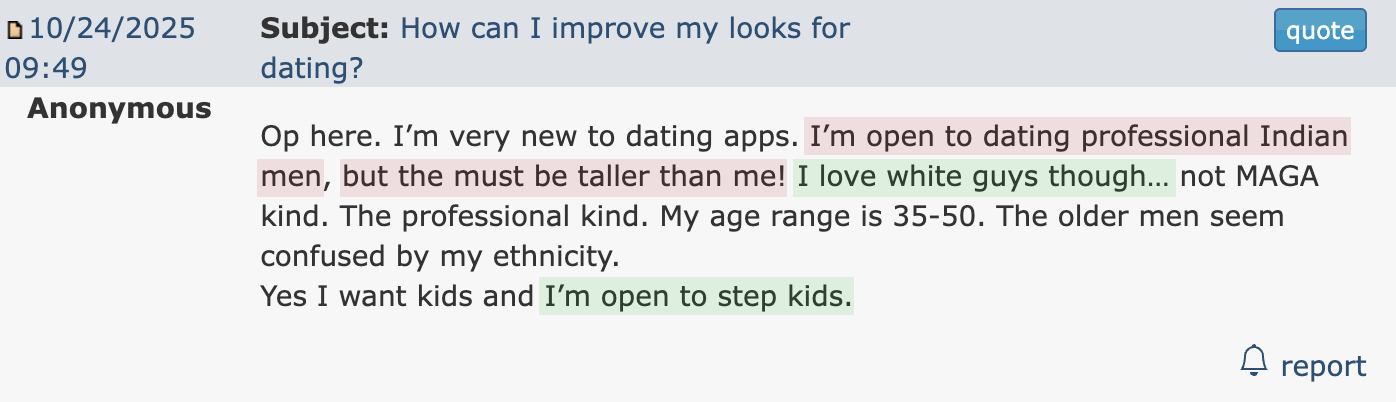Click the red highlight "I'm open to dating professional Indian"
Screen dimensions: 1396x402
point(1078,136)
